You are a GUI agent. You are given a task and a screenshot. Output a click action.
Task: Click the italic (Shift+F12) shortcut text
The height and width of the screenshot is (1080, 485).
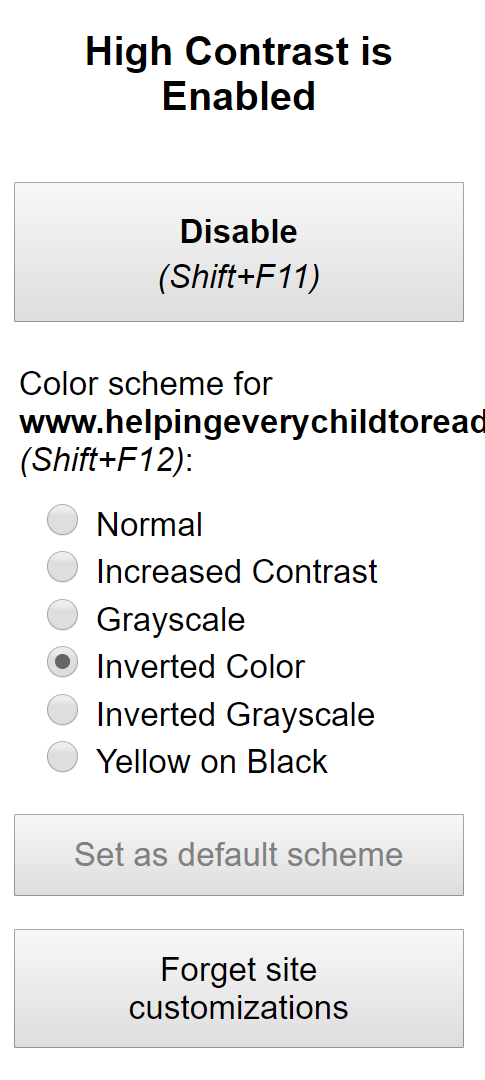pos(103,460)
